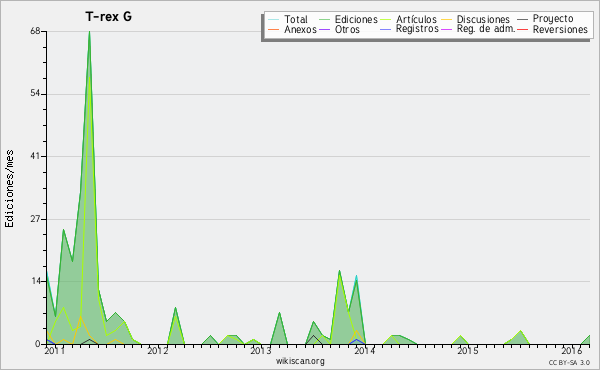Click the y-axis value 0
Viewport: 600px width, 370px height.
tap(38, 344)
